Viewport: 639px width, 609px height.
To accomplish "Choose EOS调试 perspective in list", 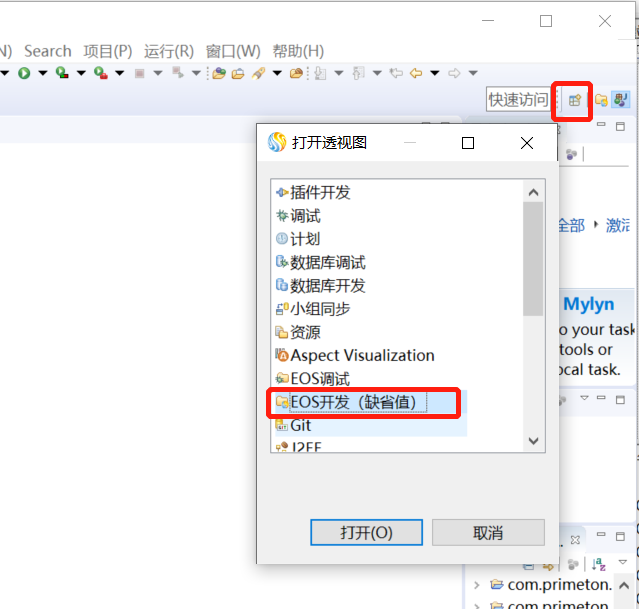I will (319, 379).
